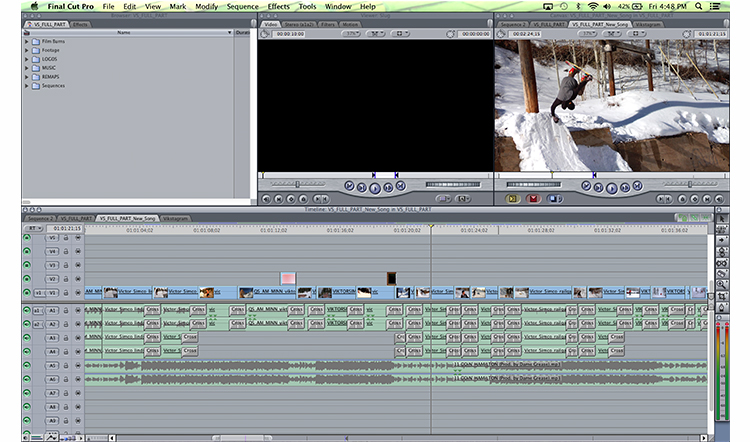Click the timeline current timecode field
Viewport: 750px width, 442px height.
(x=66, y=228)
